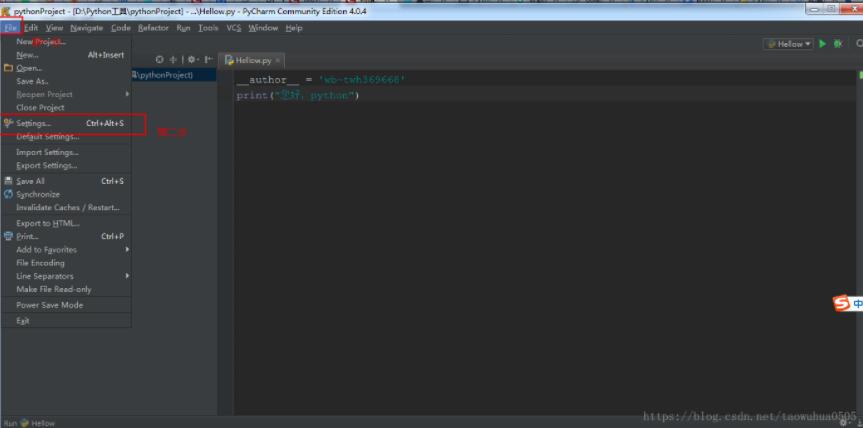Choose Export Settings... entry
863x428 pixels.
66,165
